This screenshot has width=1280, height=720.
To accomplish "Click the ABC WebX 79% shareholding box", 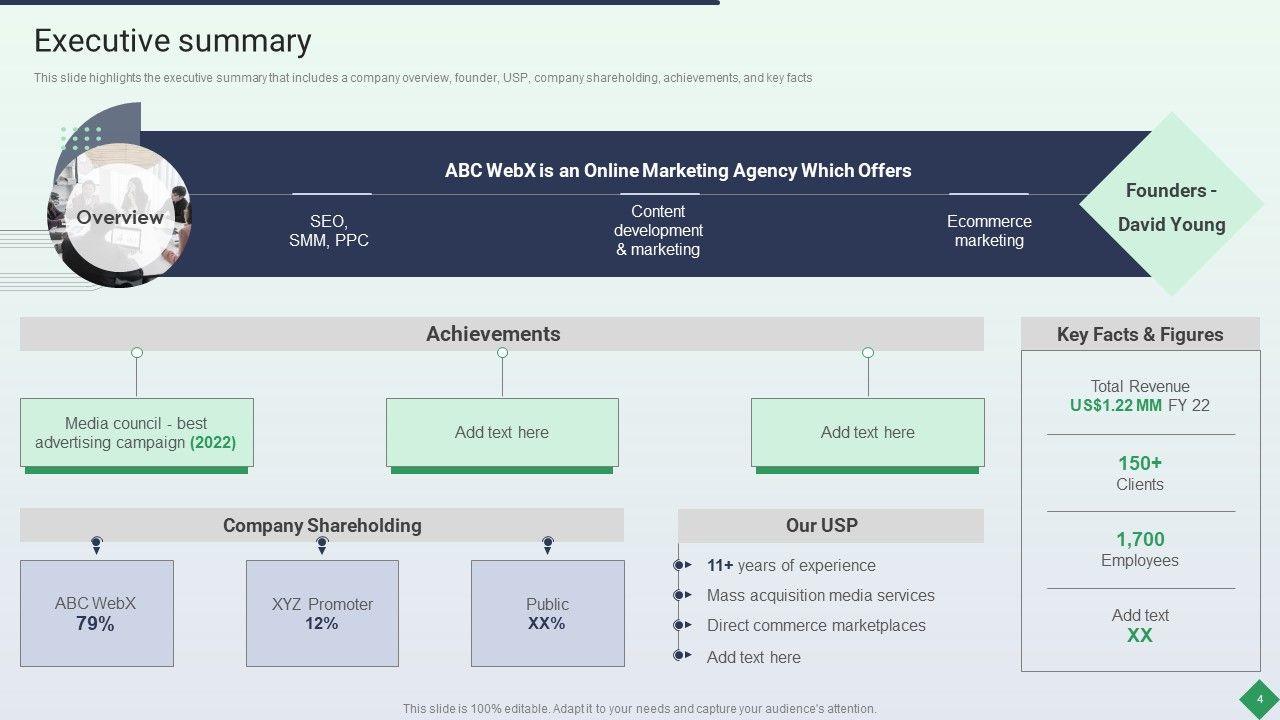I will 96,613.
